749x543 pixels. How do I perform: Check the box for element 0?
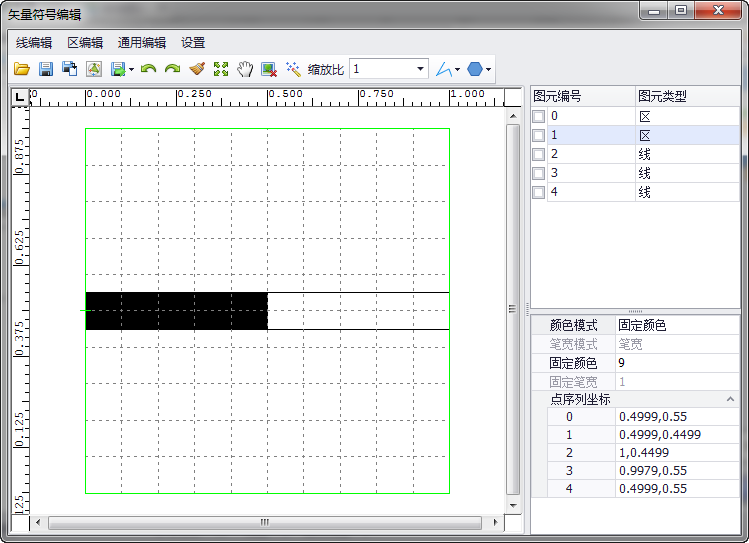[x=539, y=116]
